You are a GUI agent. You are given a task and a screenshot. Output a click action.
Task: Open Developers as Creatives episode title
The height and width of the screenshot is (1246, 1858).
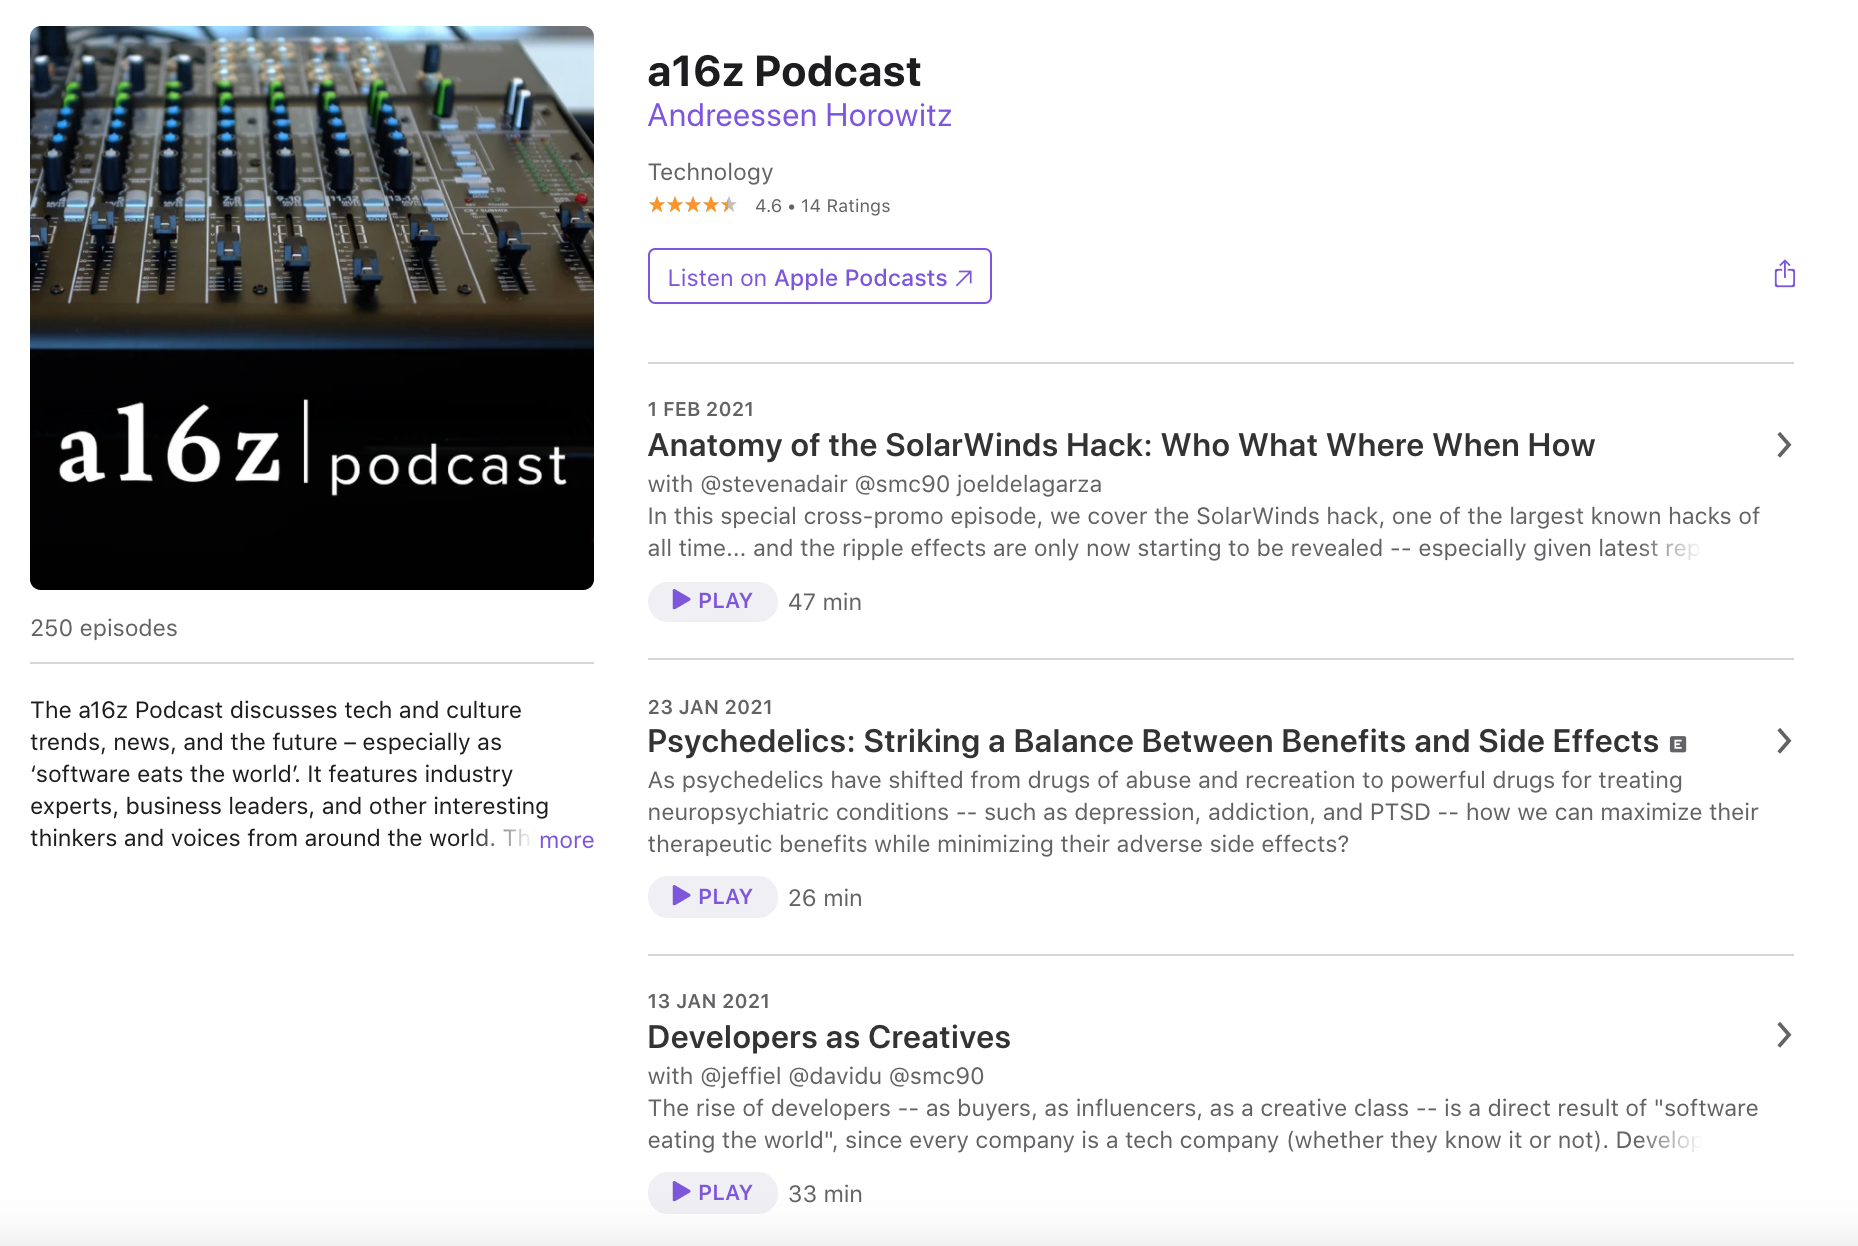pyautogui.click(x=829, y=1037)
